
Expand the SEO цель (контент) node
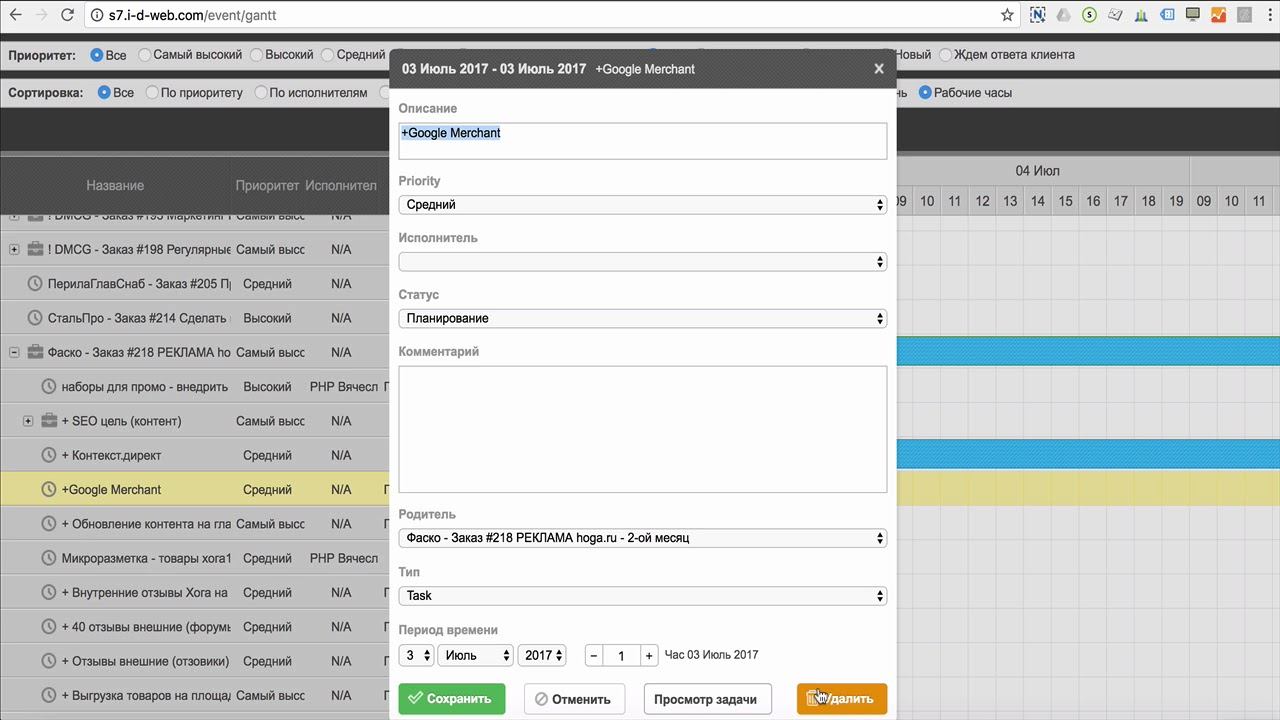[x=28, y=421]
